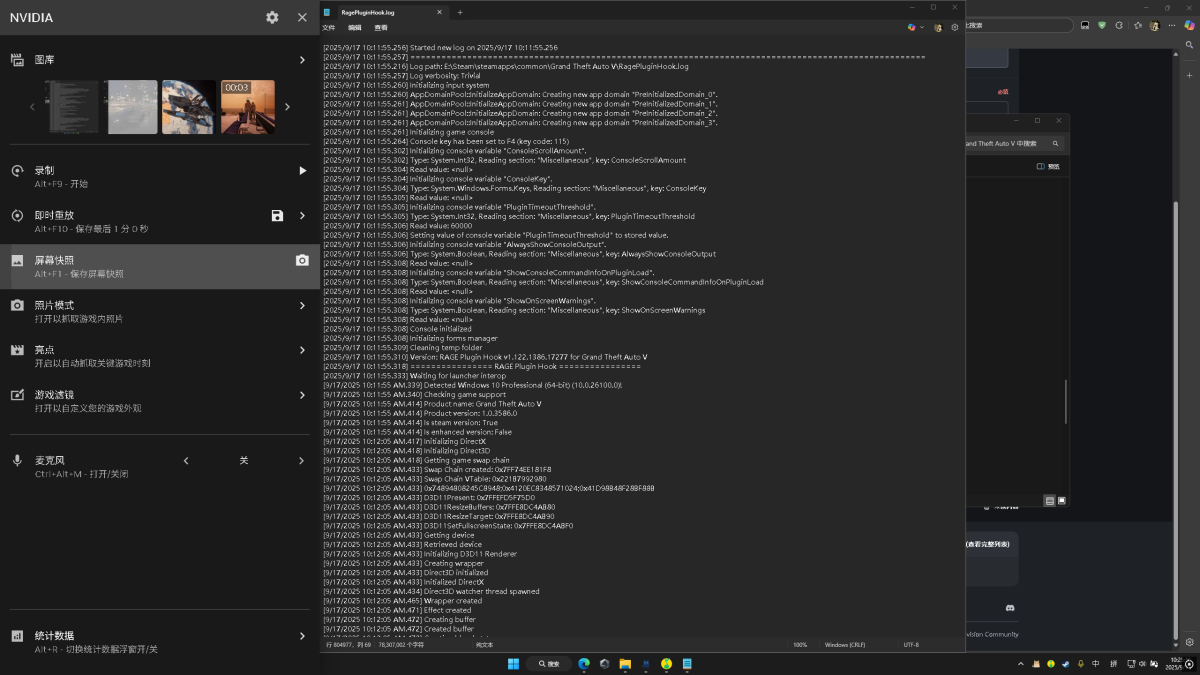This screenshot has width=1200, height=675.
Task: Capture a screenshot with camera icon
Action: tap(302, 260)
